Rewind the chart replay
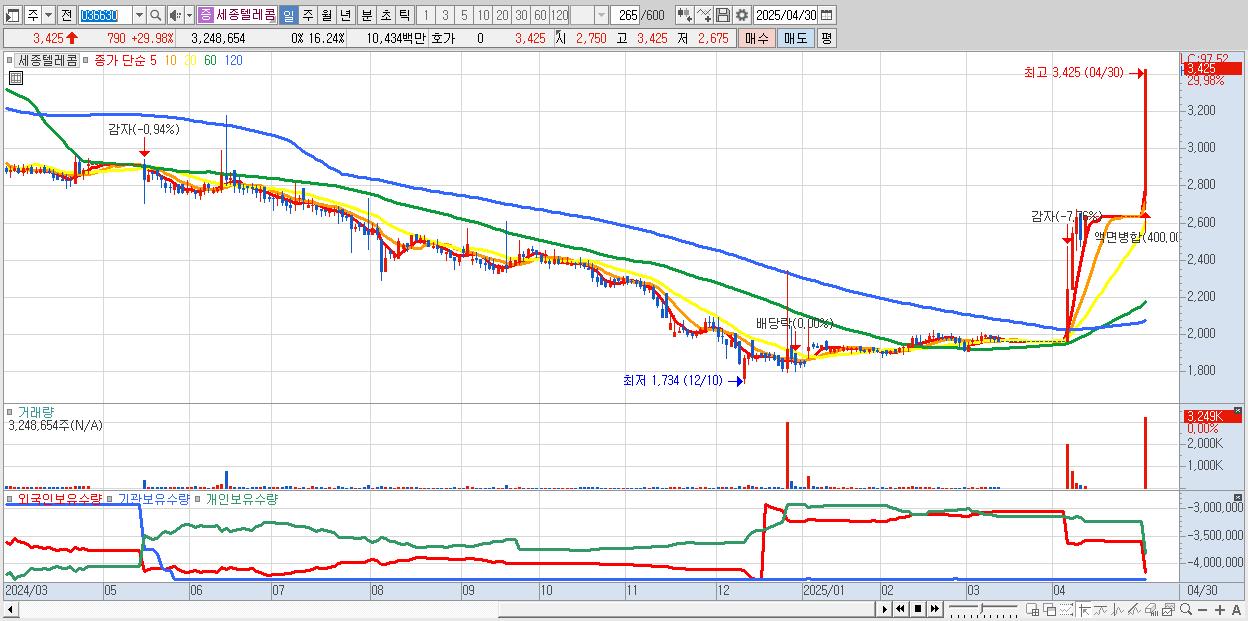 [900, 609]
